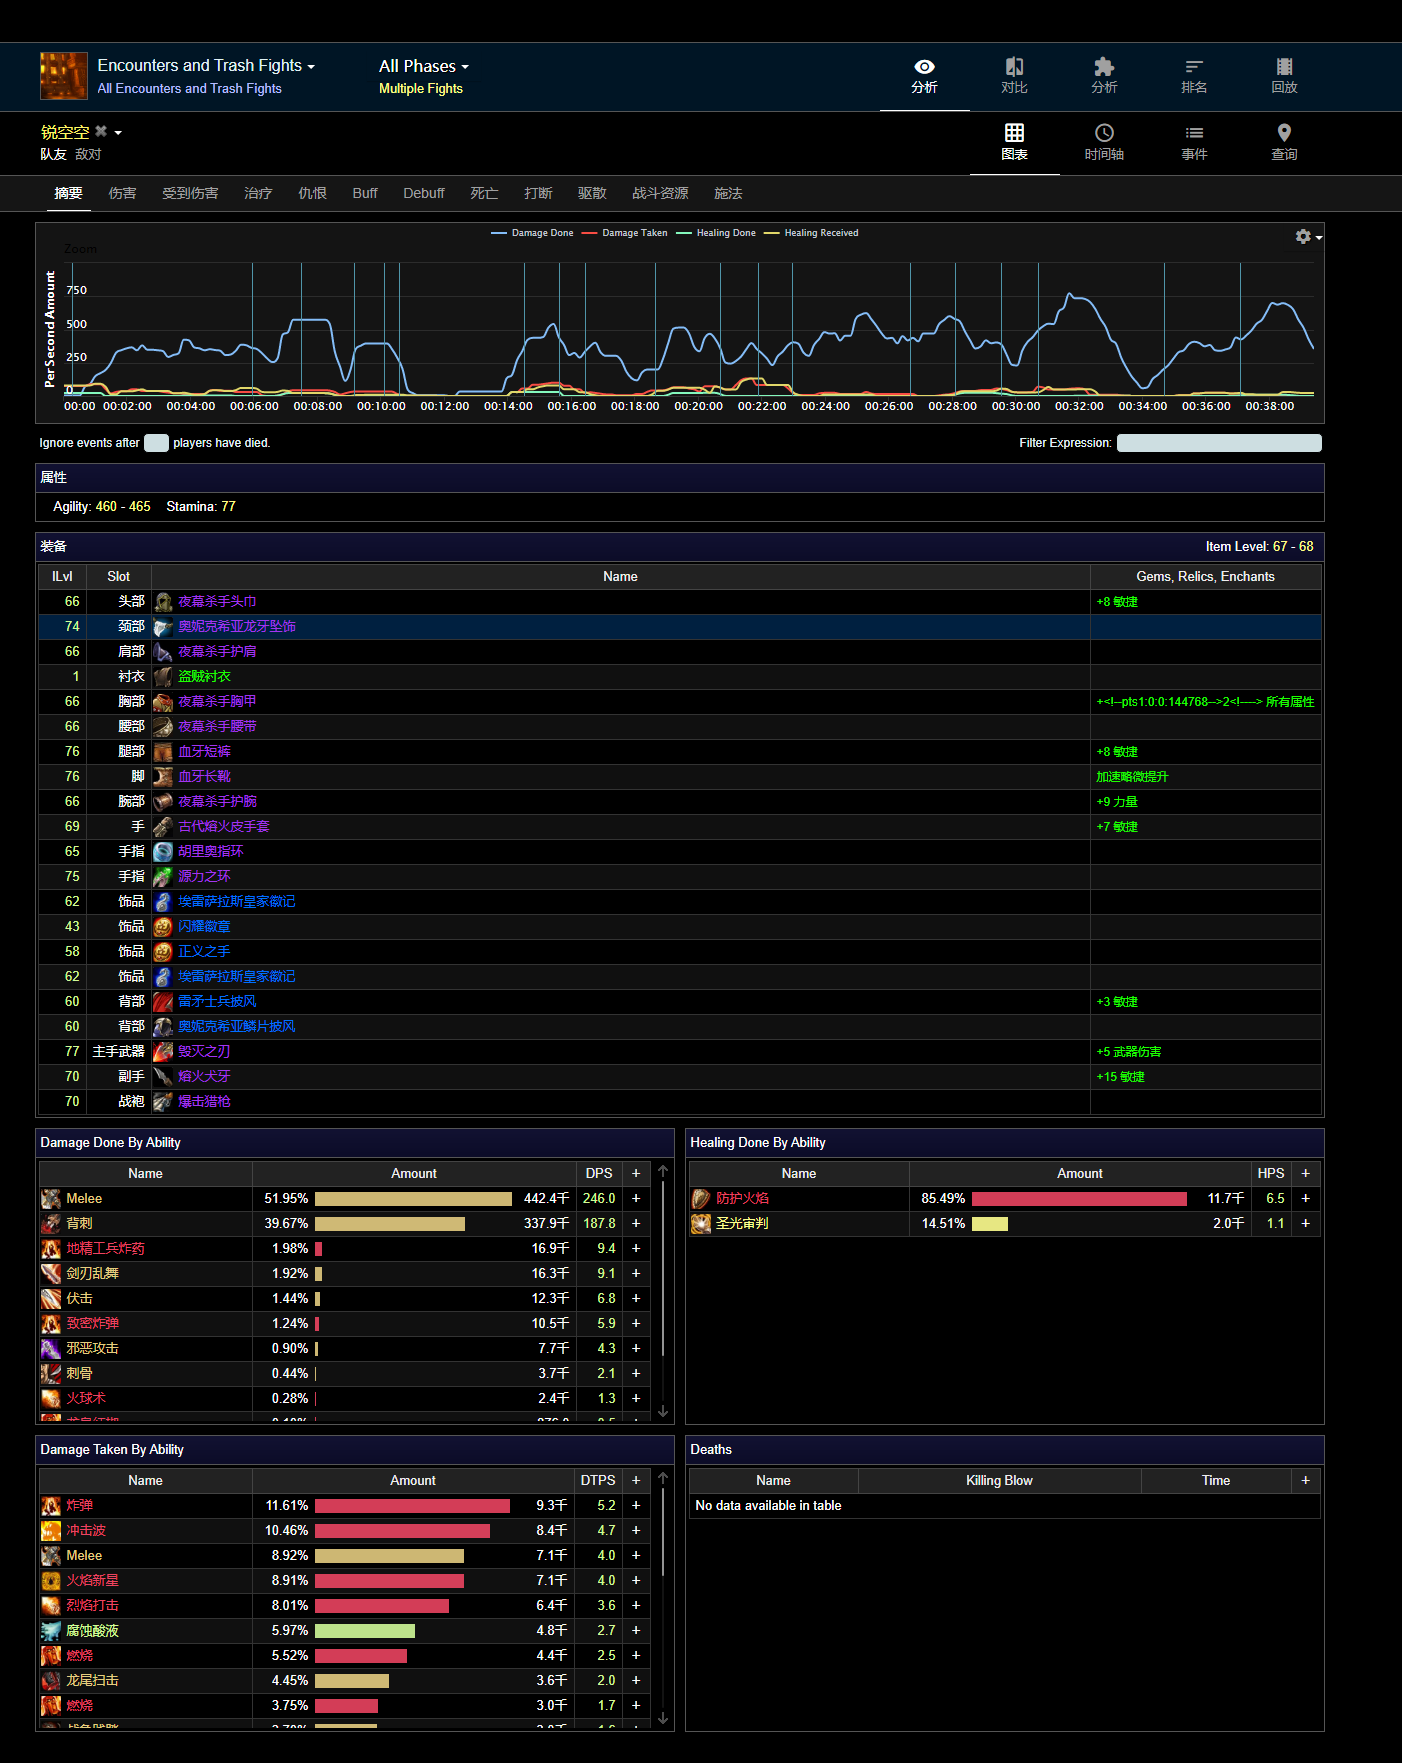Switch to the 伤害 damage tab
1402x1763 pixels.
pyautogui.click(x=122, y=193)
